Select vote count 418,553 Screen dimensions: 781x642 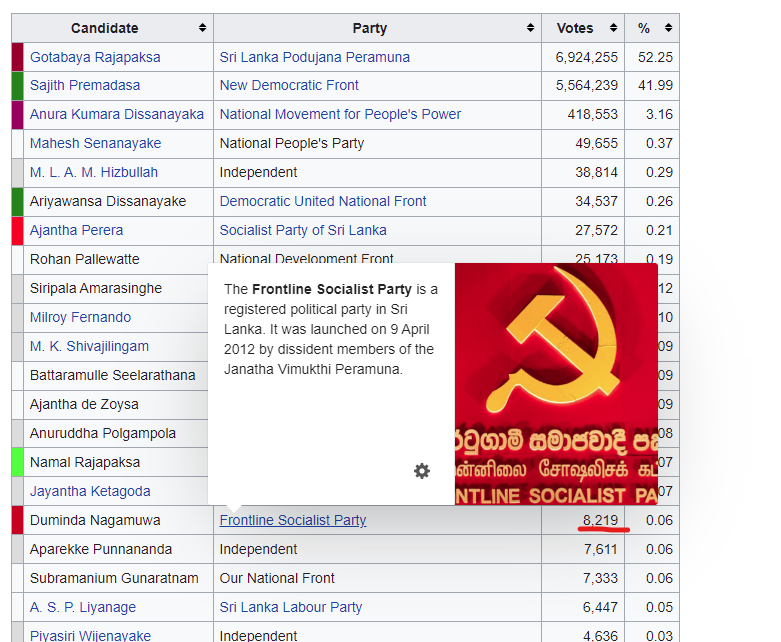pyautogui.click(x=592, y=114)
